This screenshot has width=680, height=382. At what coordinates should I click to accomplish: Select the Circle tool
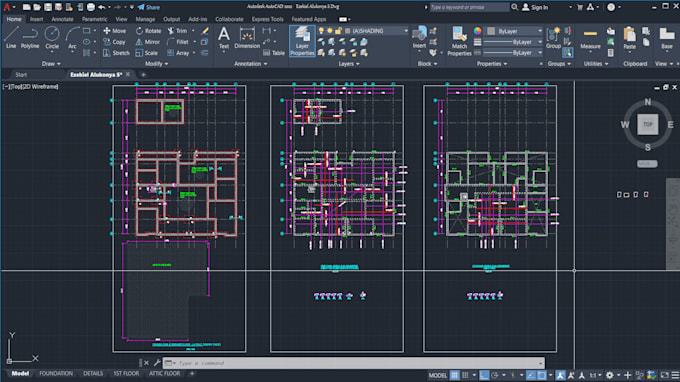coord(52,37)
